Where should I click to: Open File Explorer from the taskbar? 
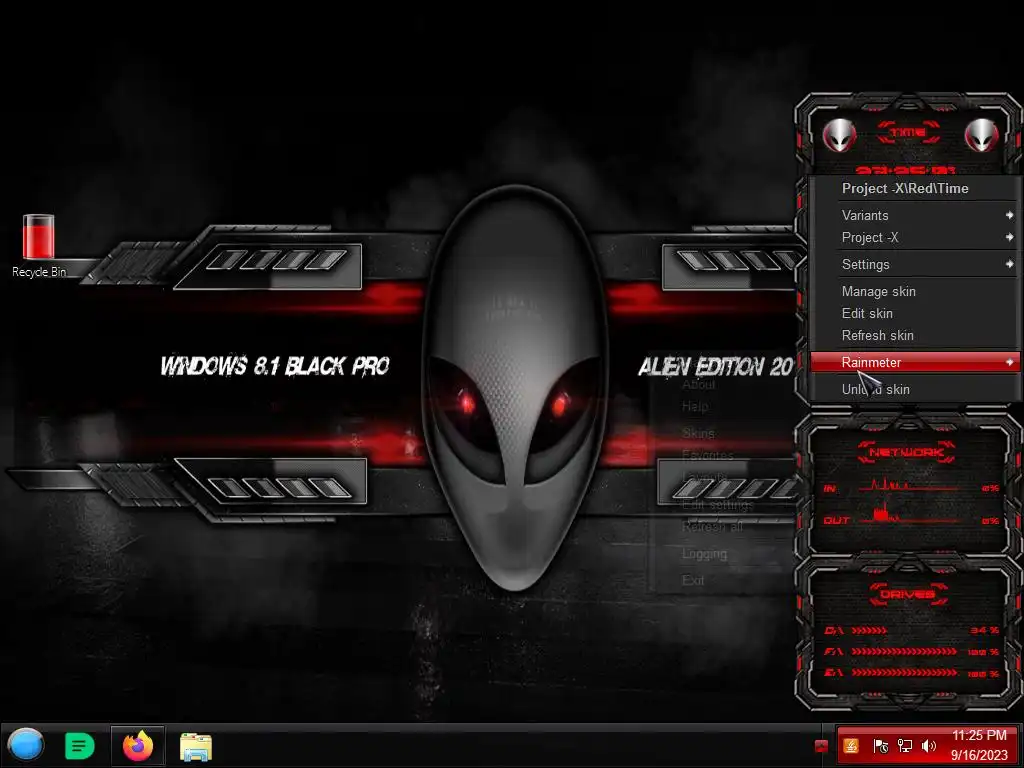pyautogui.click(x=195, y=747)
